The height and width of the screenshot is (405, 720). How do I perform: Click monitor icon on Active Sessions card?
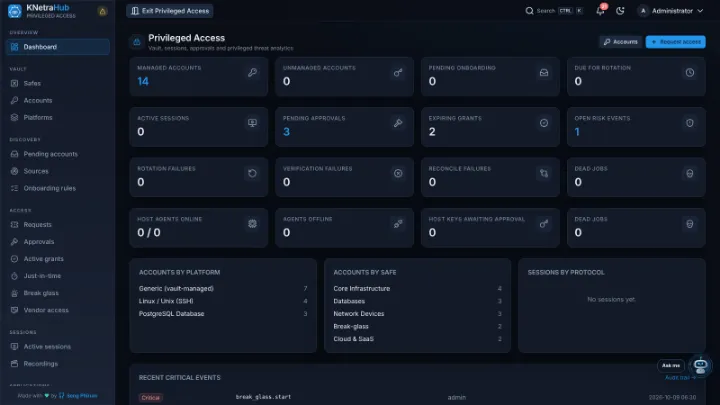(253, 123)
